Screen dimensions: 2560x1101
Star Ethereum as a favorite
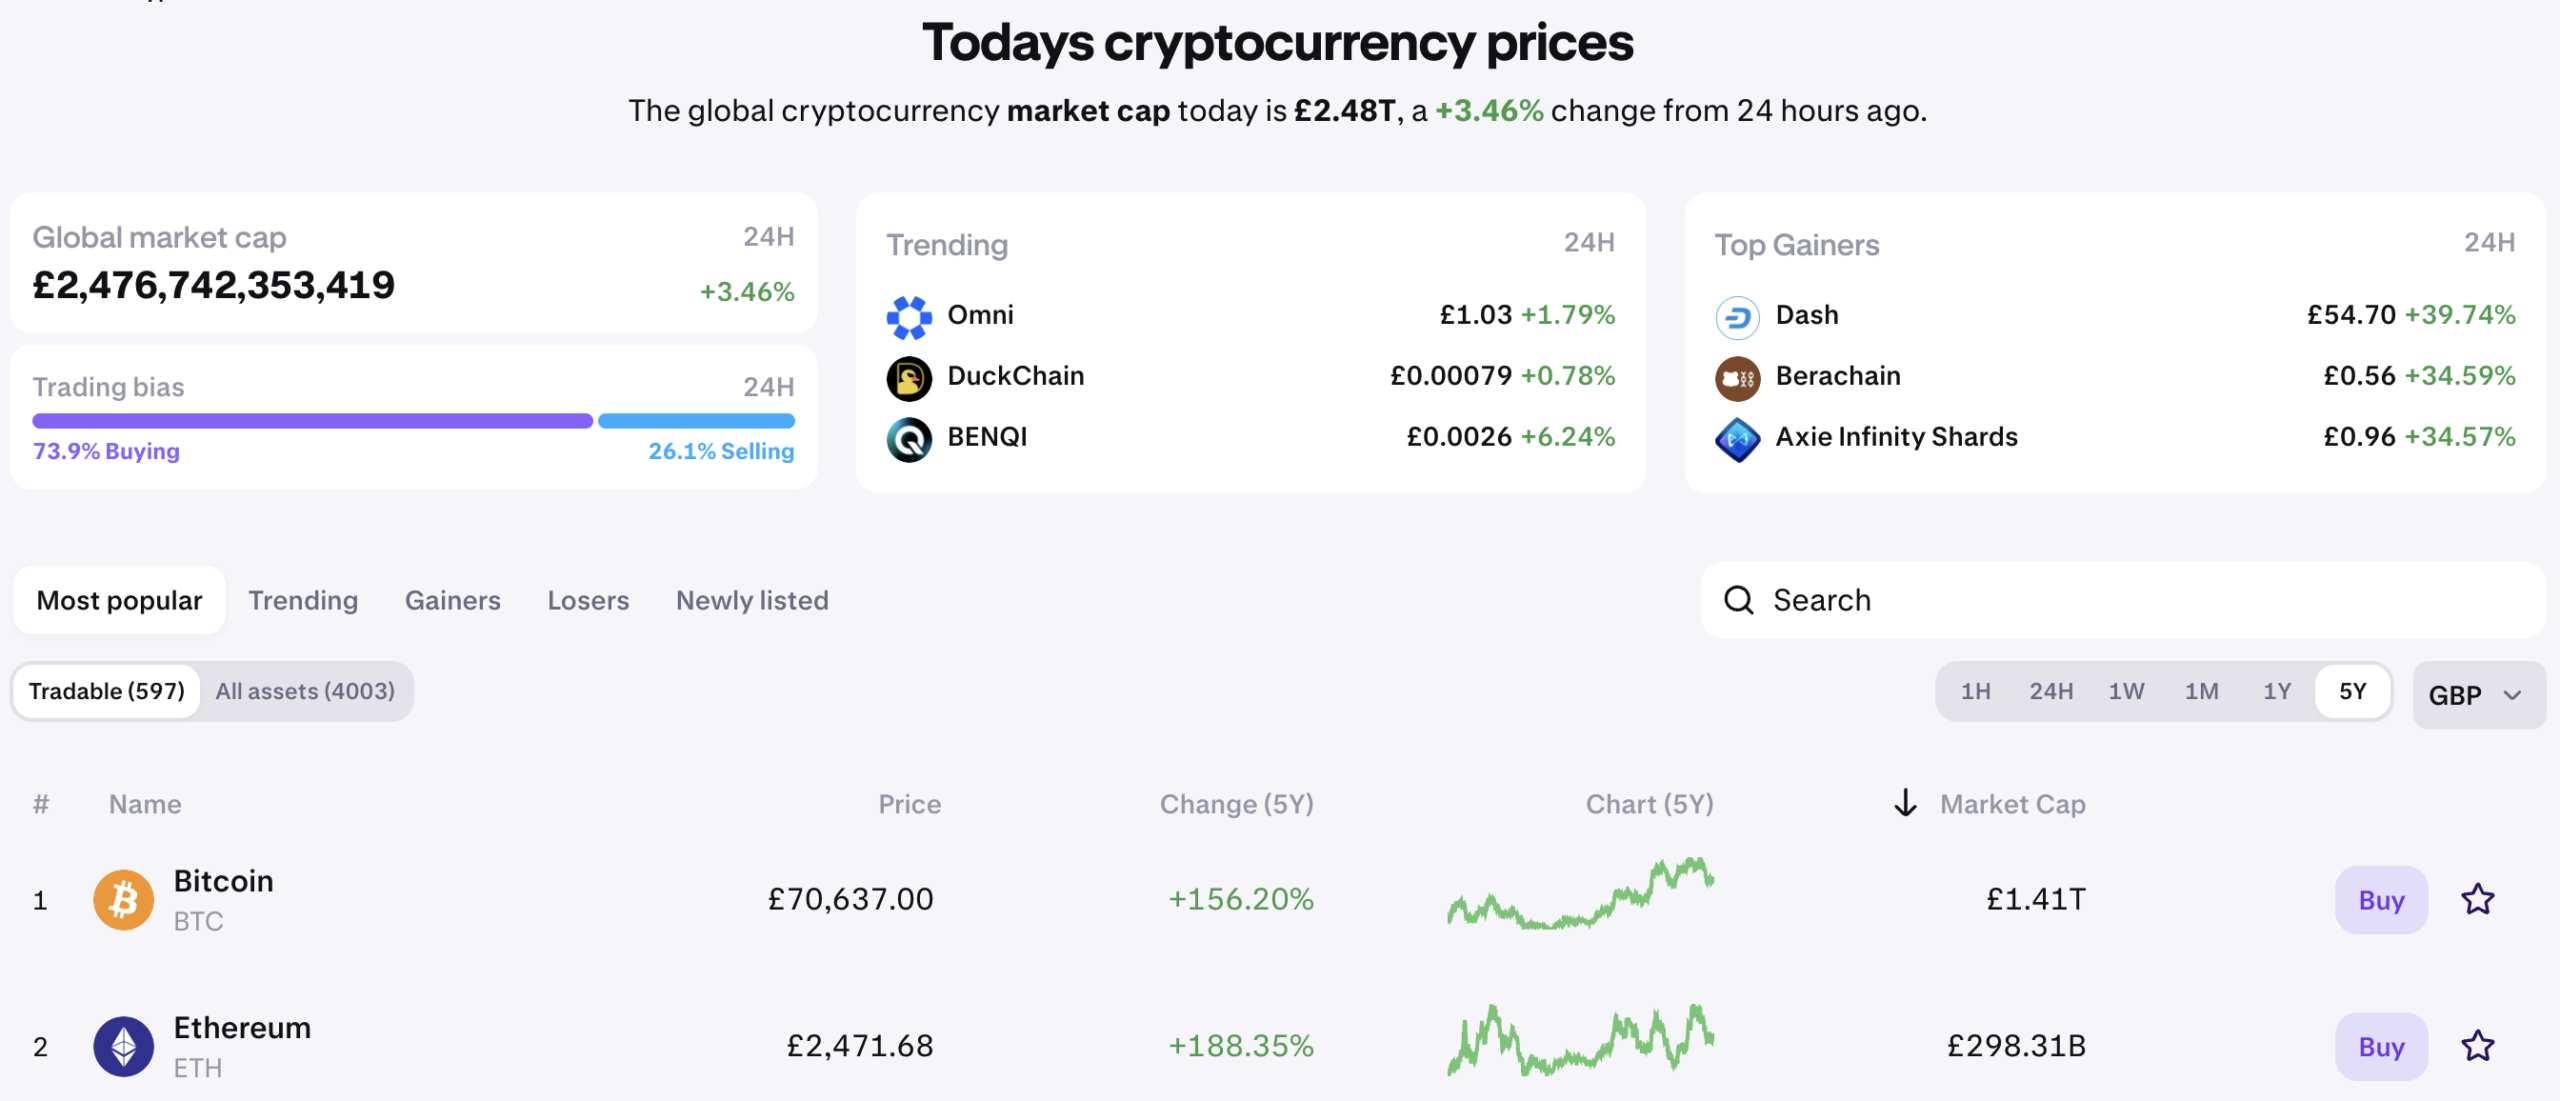click(2477, 1046)
